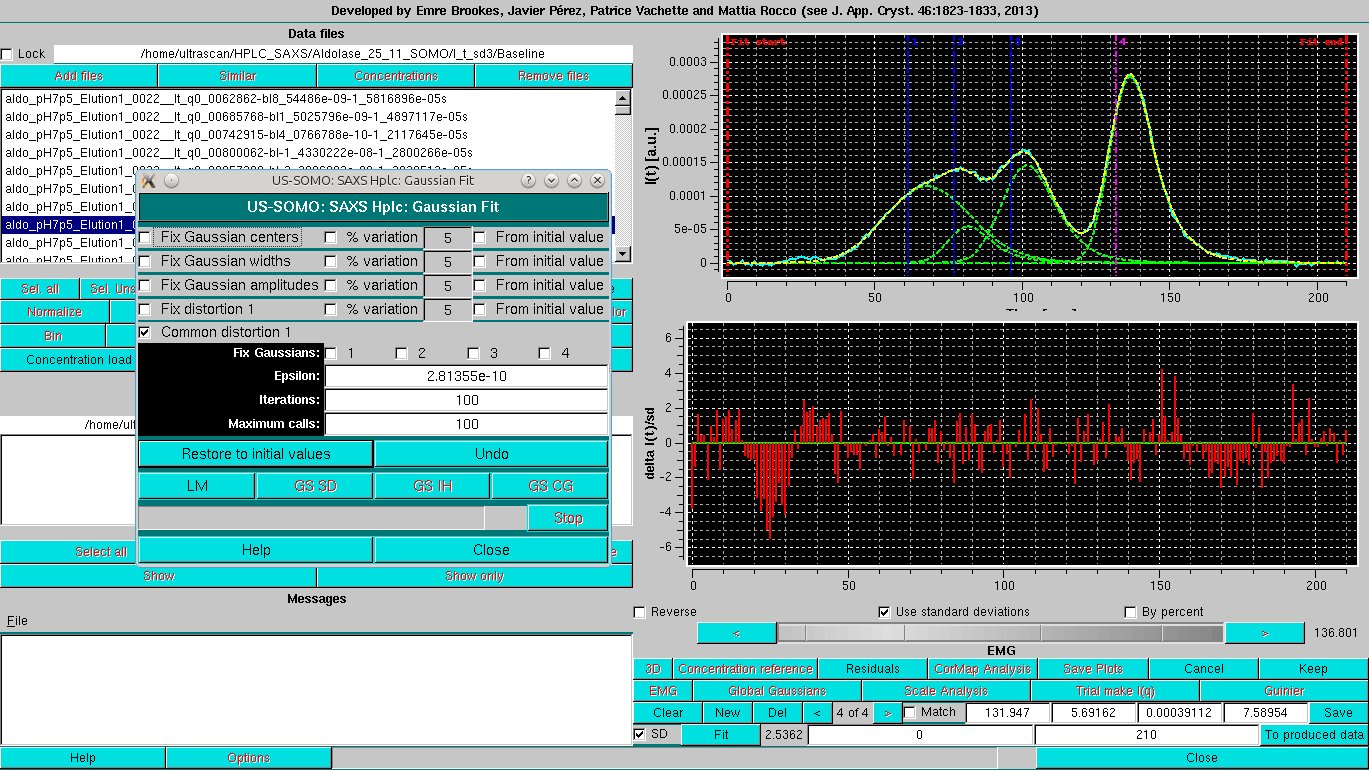Click the right arrow beside '4 of 4'
1369x770 pixels.
click(x=888, y=712)
